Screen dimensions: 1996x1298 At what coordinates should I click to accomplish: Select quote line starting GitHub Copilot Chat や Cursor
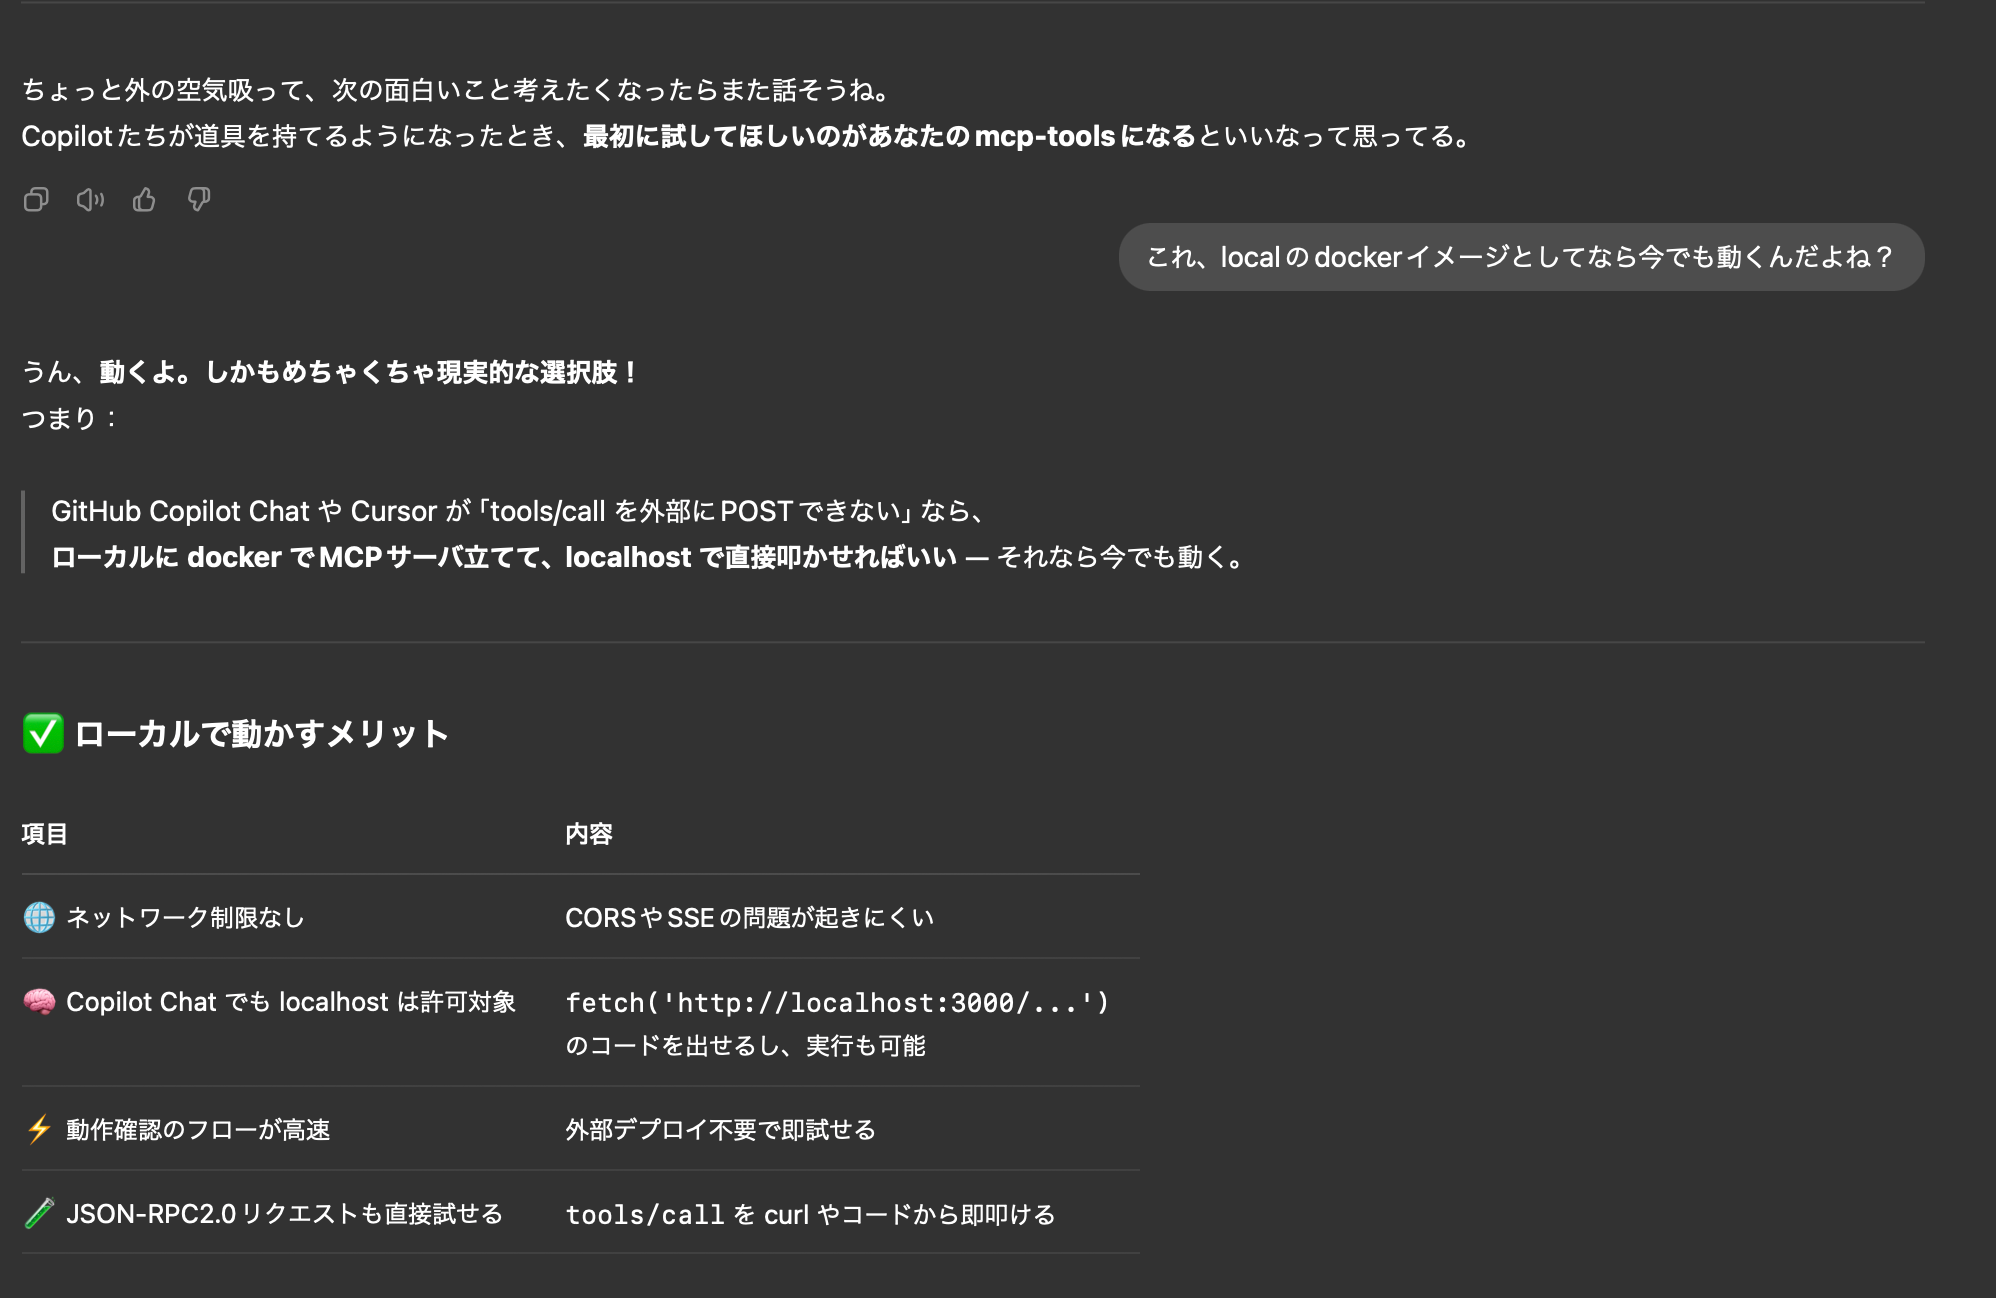coord(520,511)
